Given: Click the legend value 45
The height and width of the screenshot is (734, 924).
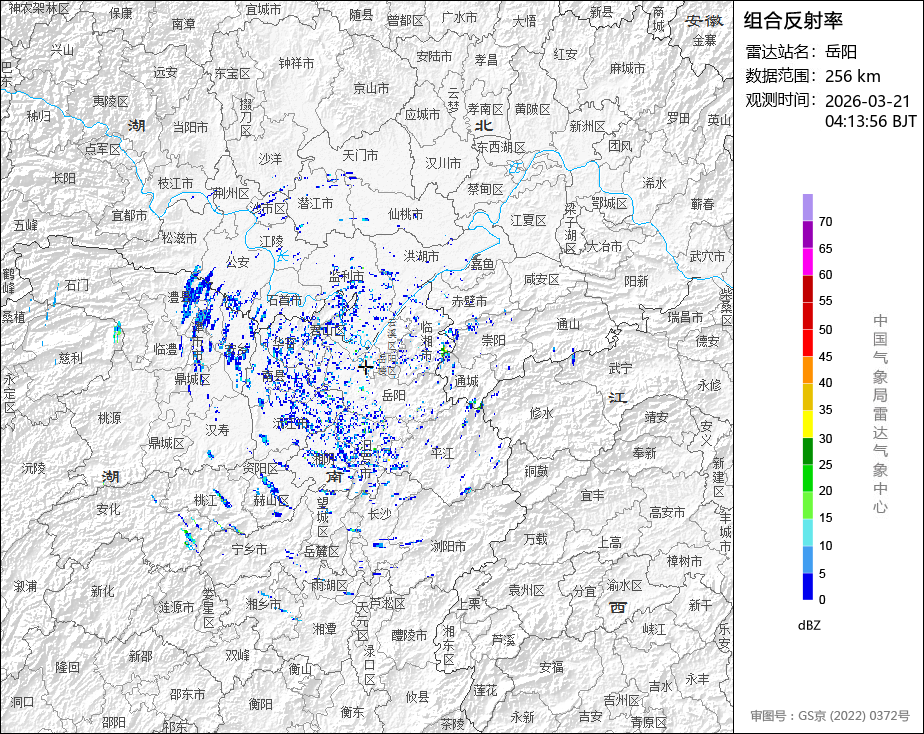Looking at the screenshot, I should coord(826,356).
